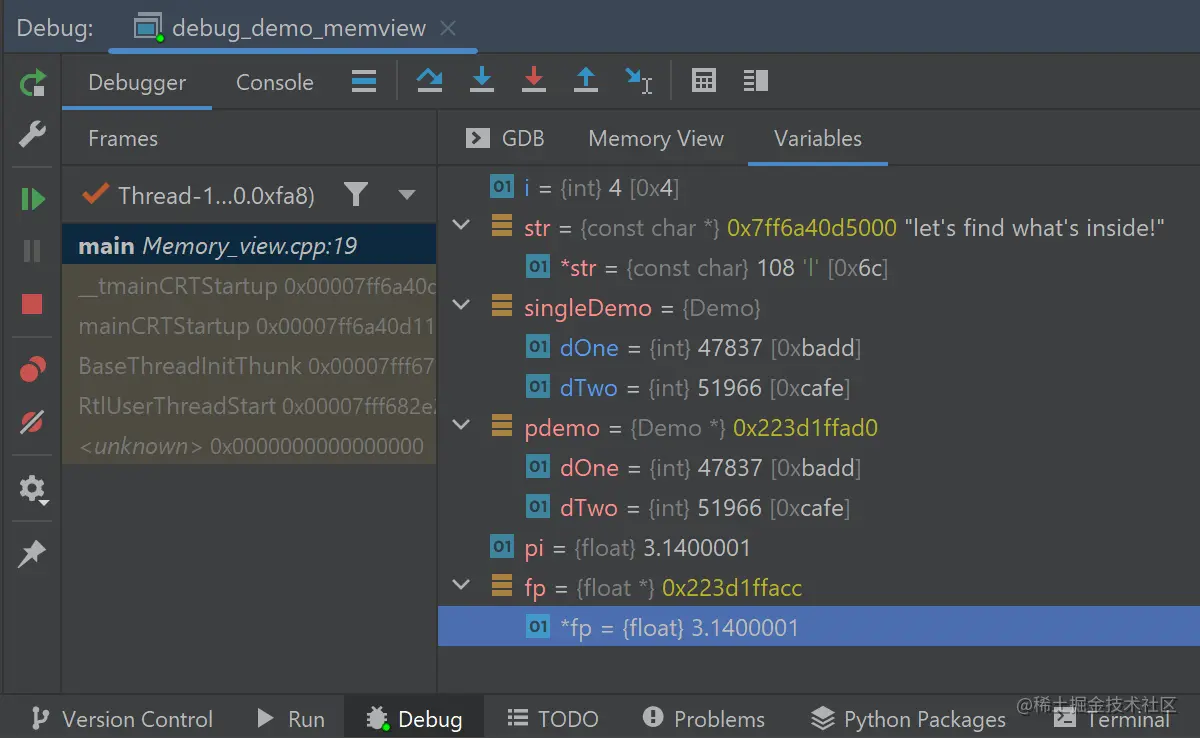
Task: Collapse the str variable node
Action: (461, 226)
